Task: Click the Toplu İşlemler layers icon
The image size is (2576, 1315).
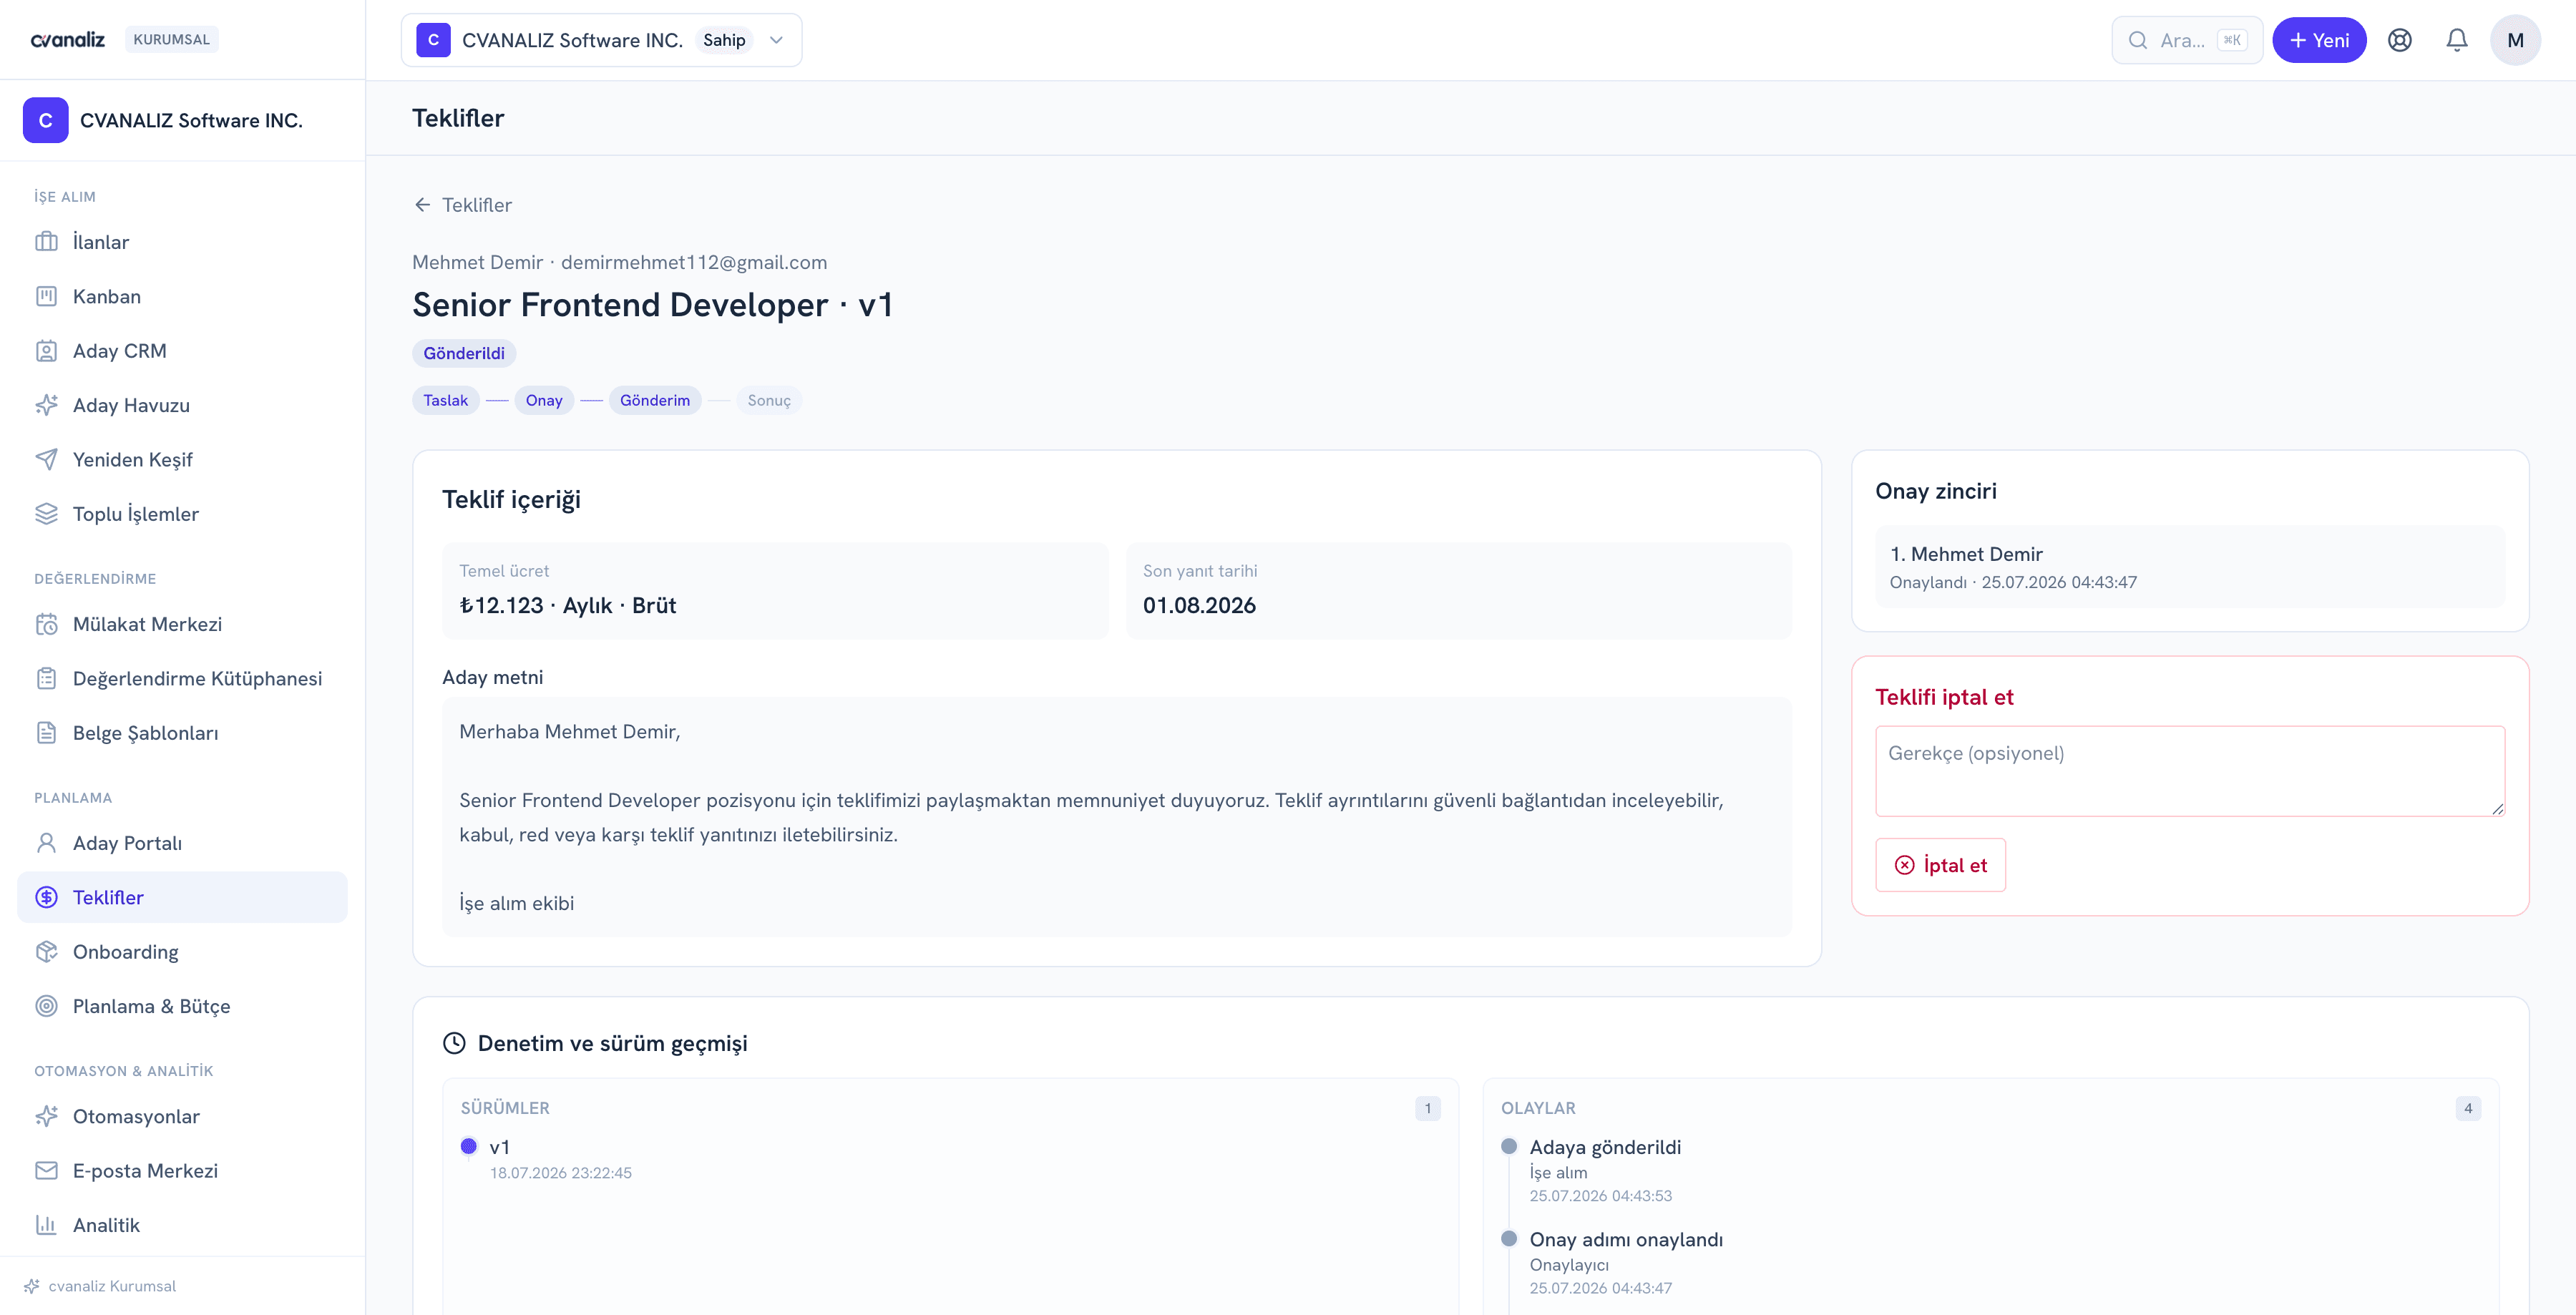Action: [46, 514]
